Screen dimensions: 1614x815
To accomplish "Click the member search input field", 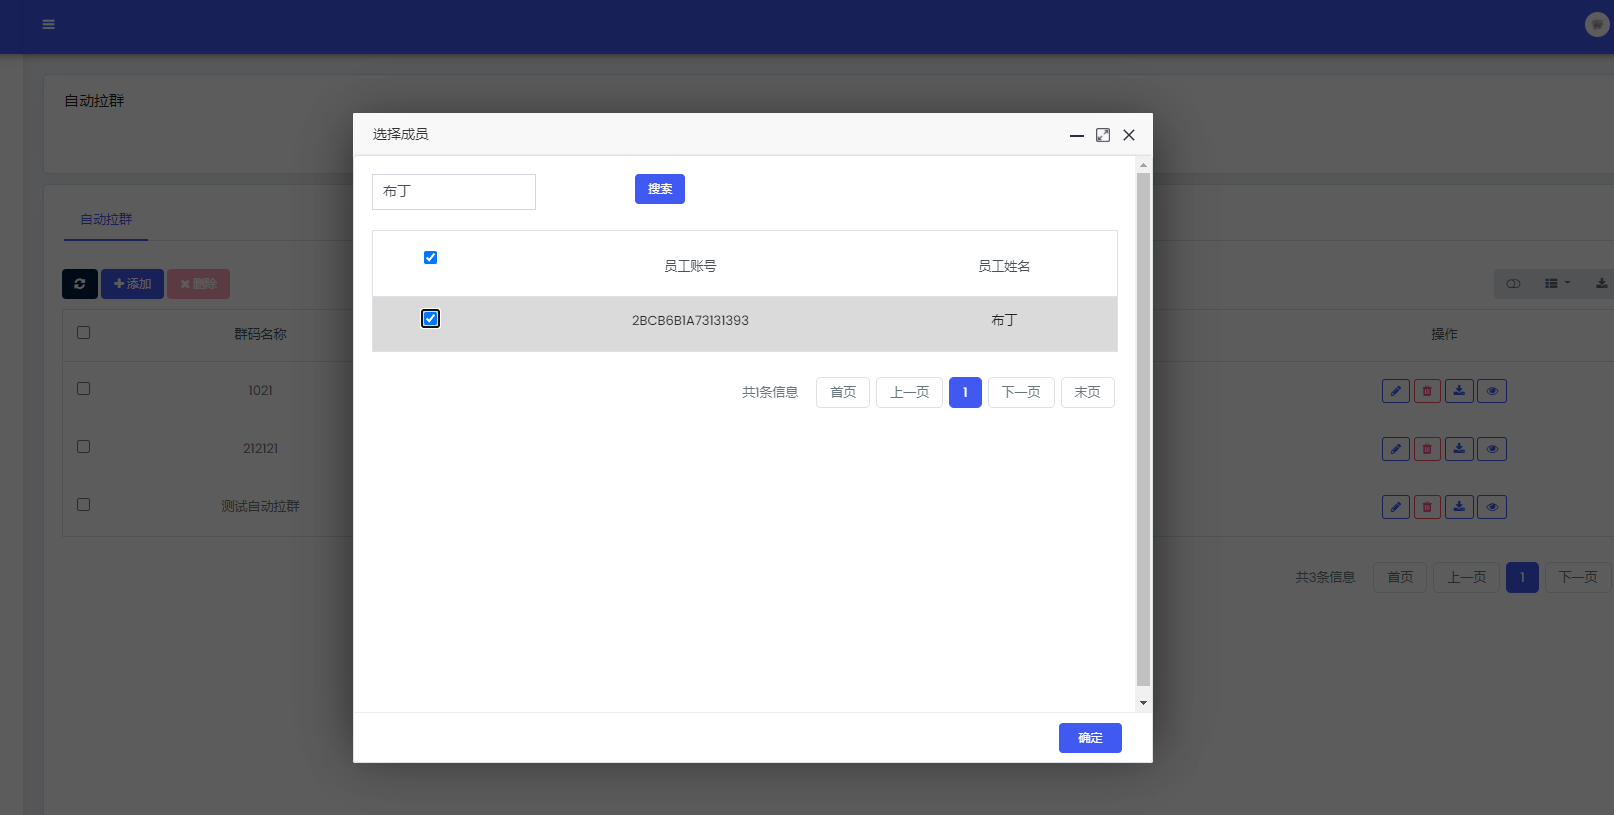I will pyautogui.click(x=454, y=192).
